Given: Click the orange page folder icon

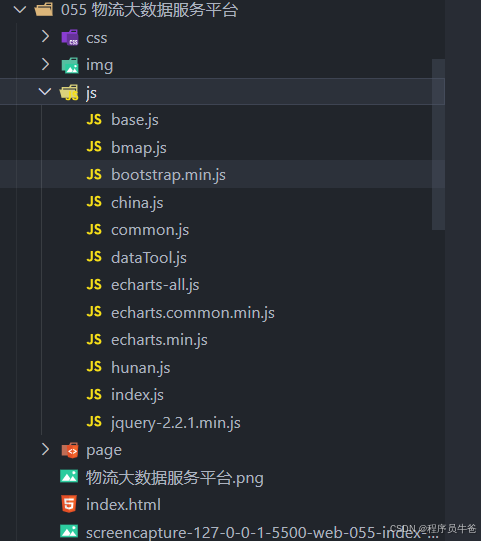Looking at the screenshot, I should coord(70,450).
